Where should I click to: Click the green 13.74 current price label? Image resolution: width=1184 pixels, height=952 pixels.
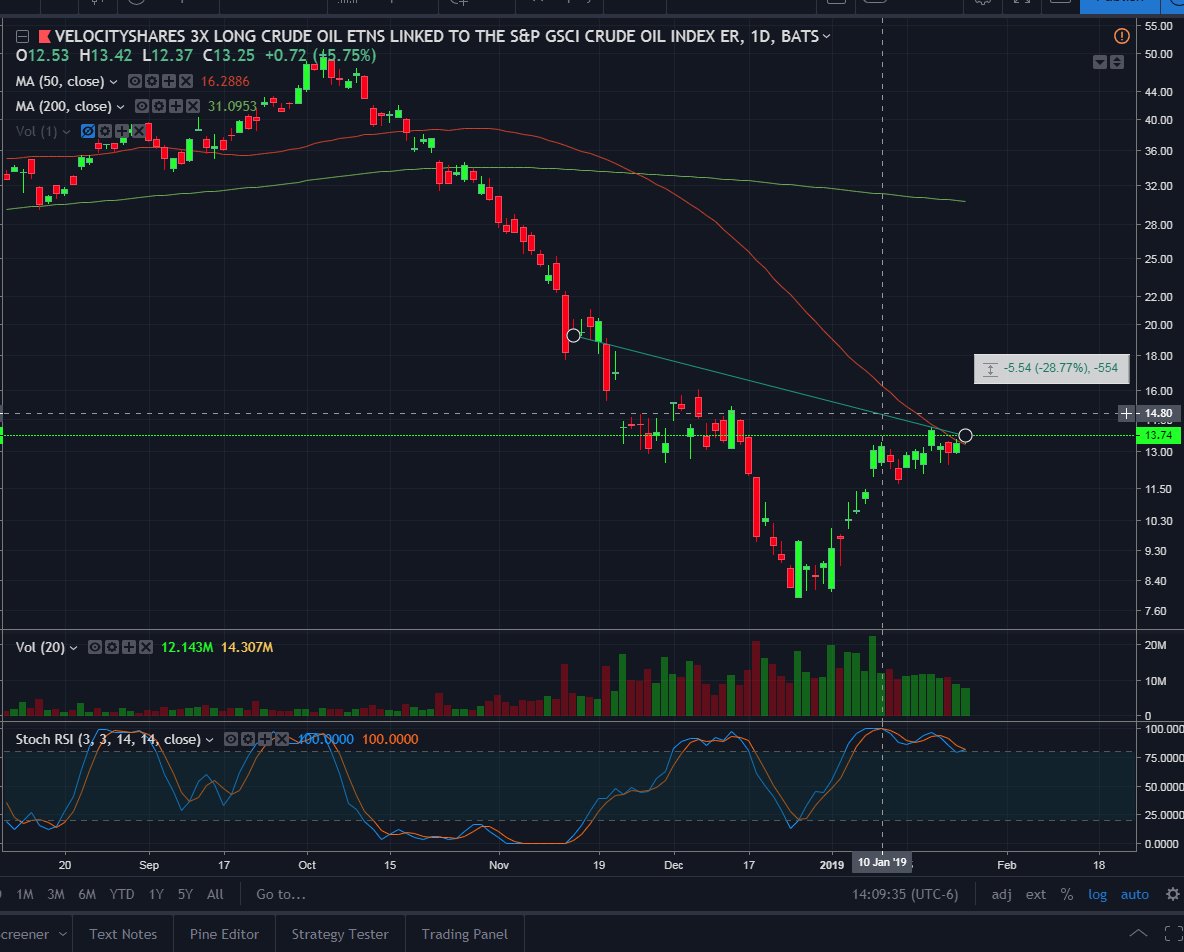coord(1158,435)
